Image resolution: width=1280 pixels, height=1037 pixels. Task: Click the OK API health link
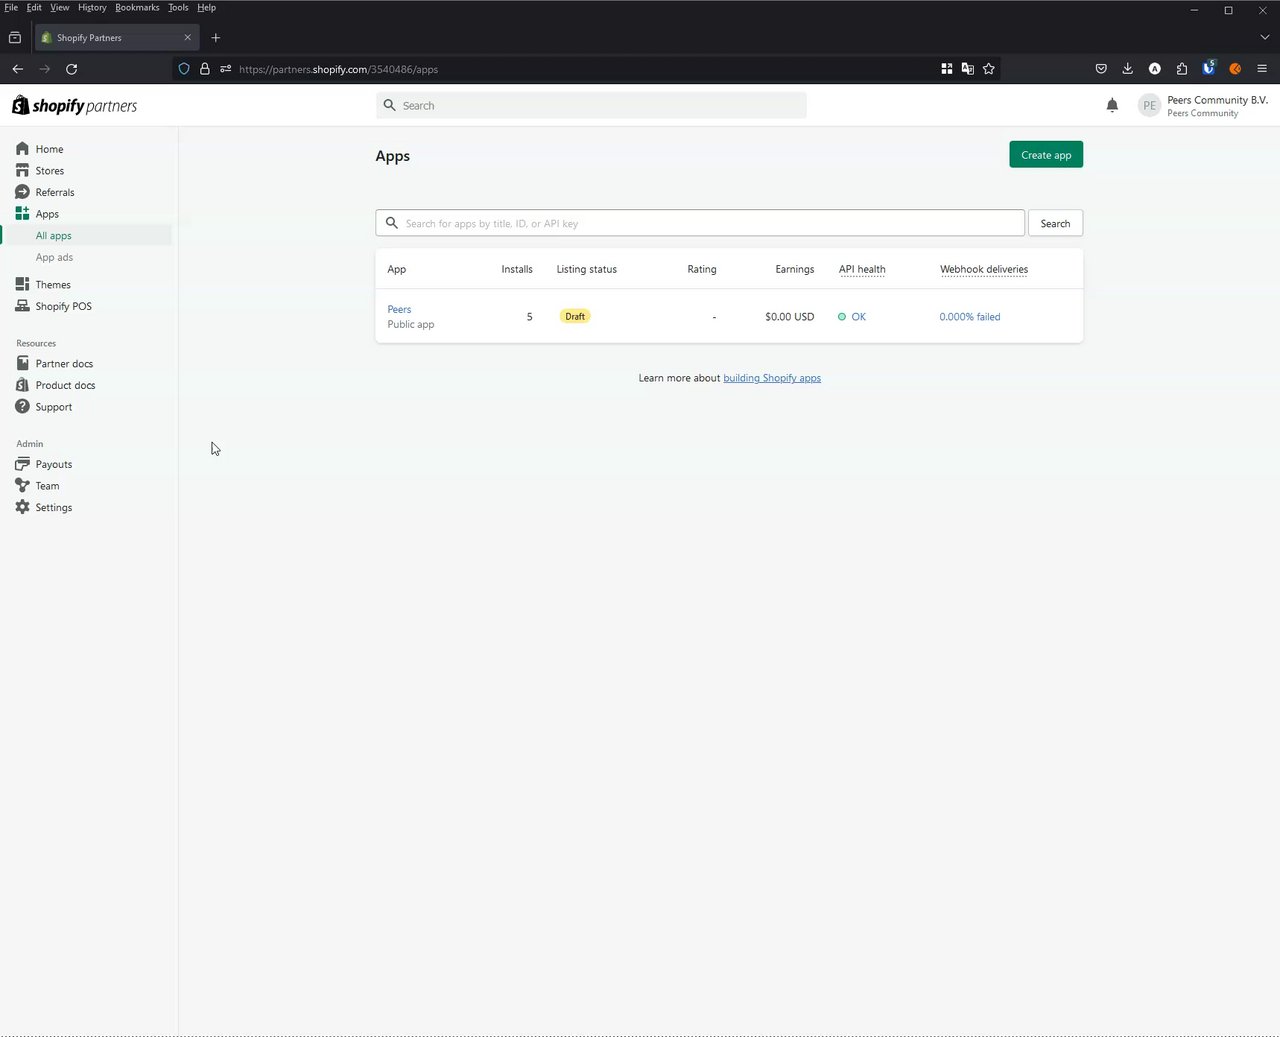coord(858,317)
